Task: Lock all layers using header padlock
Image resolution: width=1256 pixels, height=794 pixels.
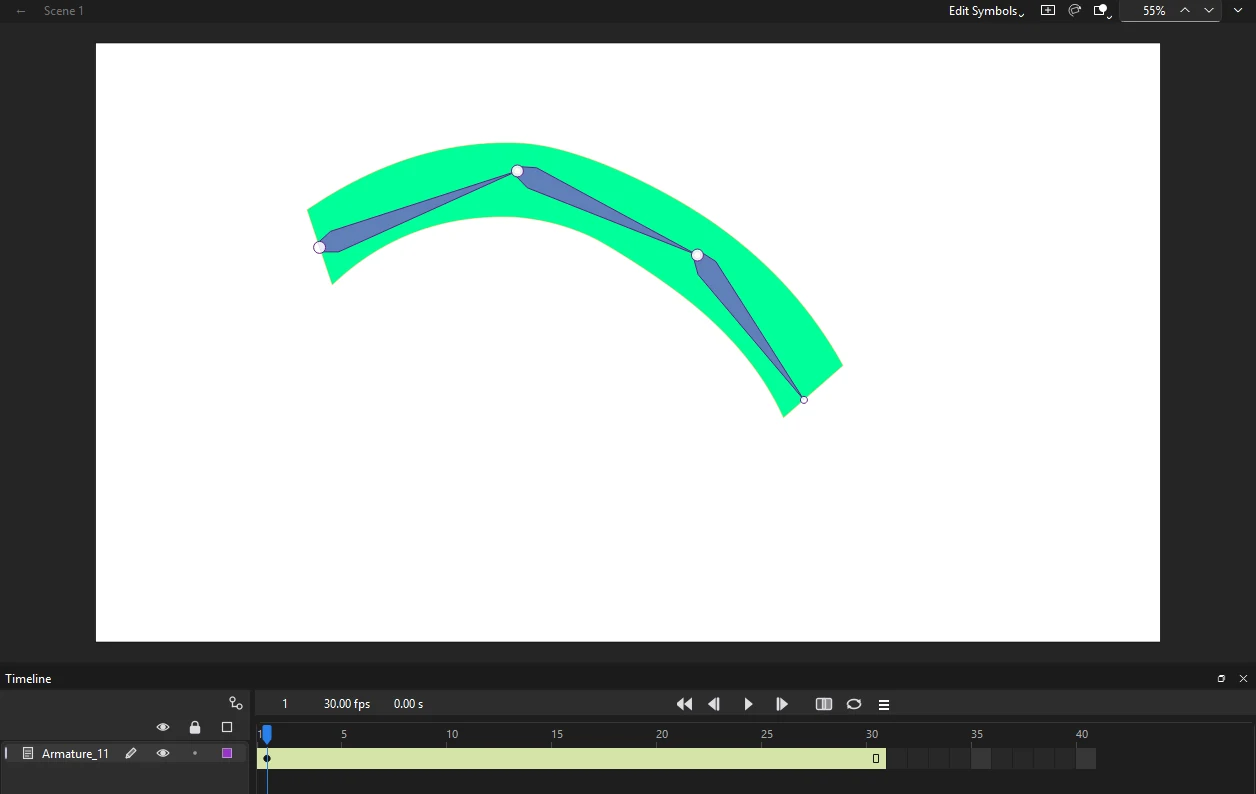Action: point(195,727)
